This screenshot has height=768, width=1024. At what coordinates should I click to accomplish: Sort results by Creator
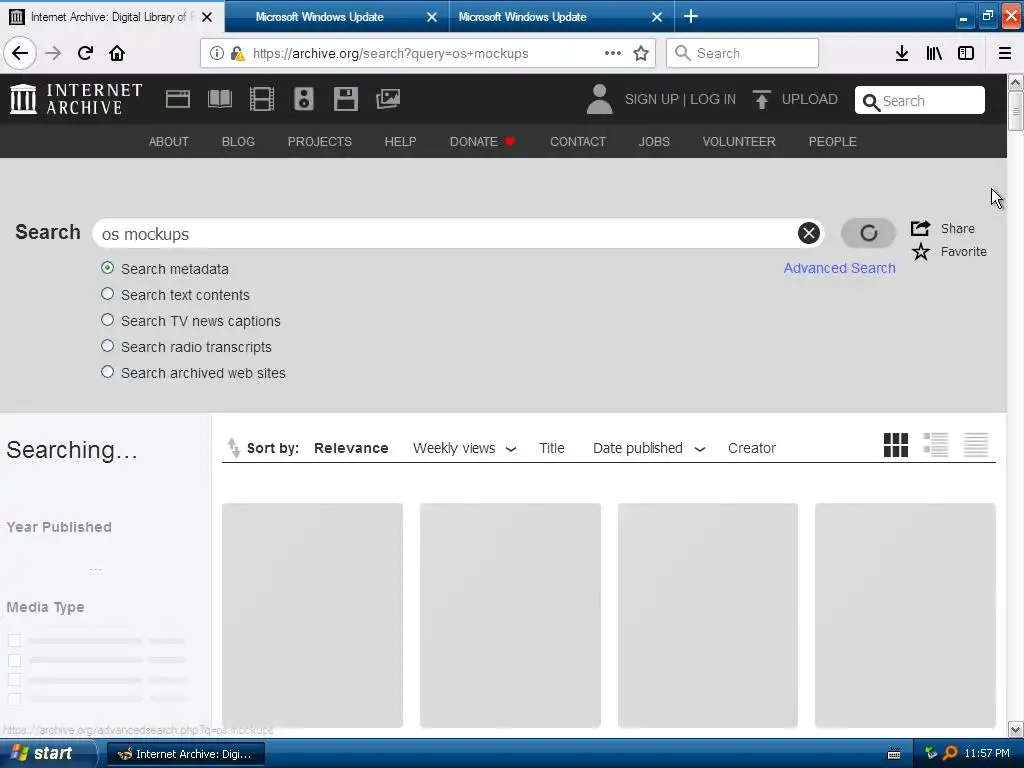[752, 448]
